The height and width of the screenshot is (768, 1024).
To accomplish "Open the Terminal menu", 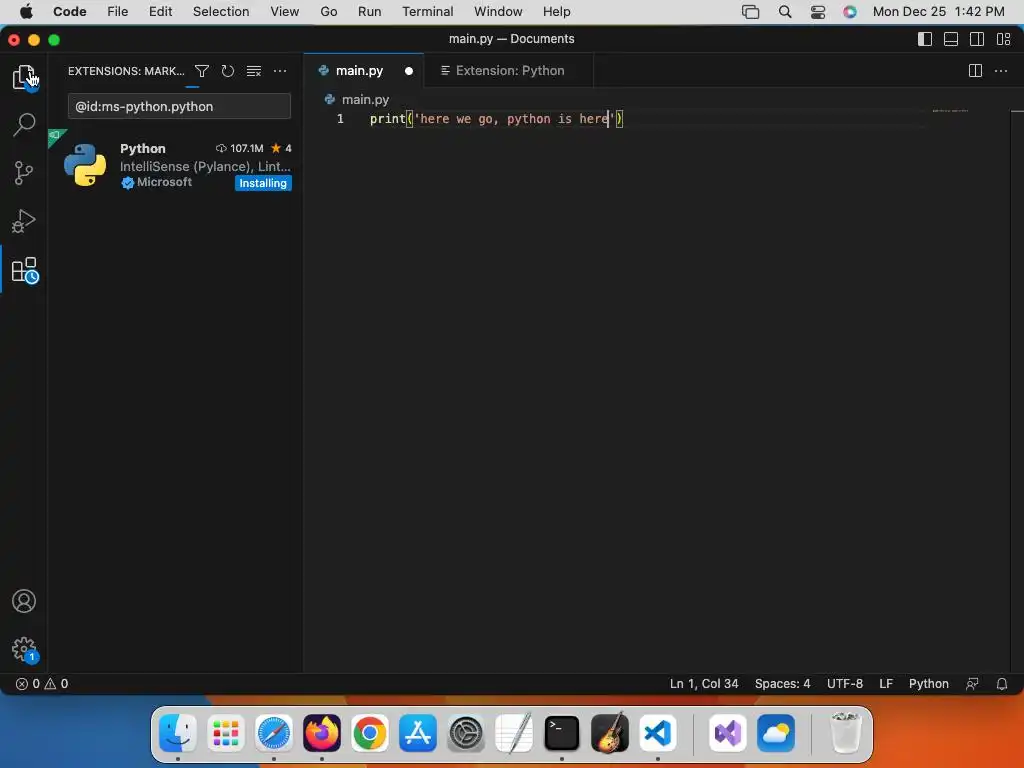I will pyautogui.click(x=427, y=12).
